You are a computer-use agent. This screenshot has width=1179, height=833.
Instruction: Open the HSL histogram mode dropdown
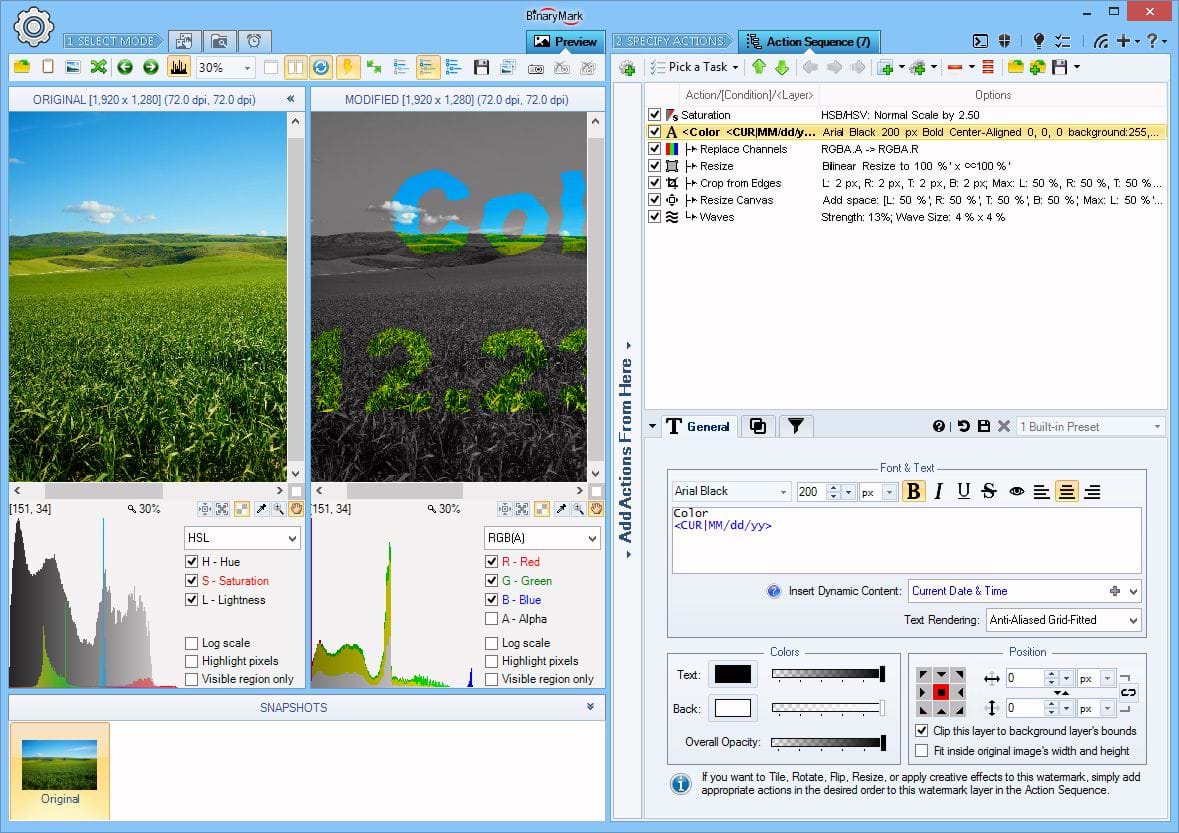pyautogui.click(x=242, y=538)
